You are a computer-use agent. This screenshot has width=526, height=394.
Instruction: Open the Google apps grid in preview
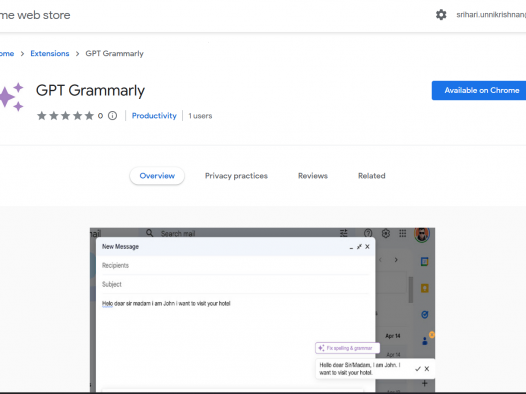(403, 233)
